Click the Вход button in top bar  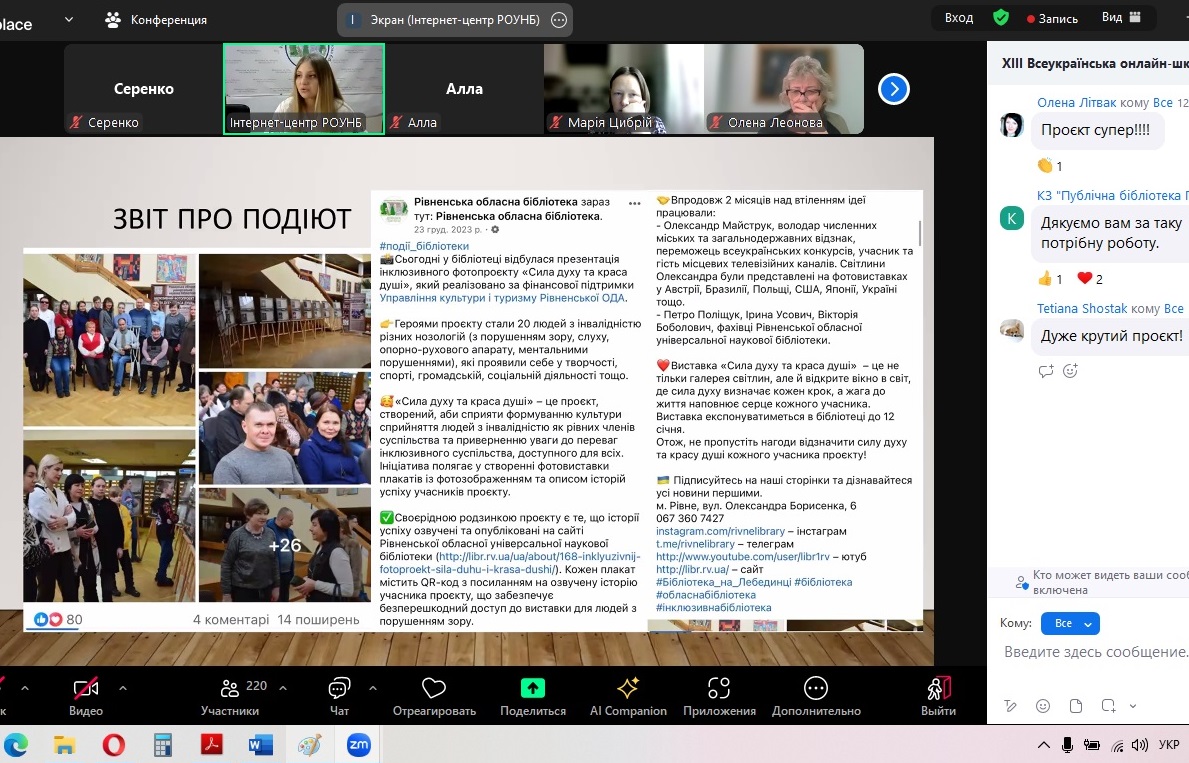tap(958, 18)
